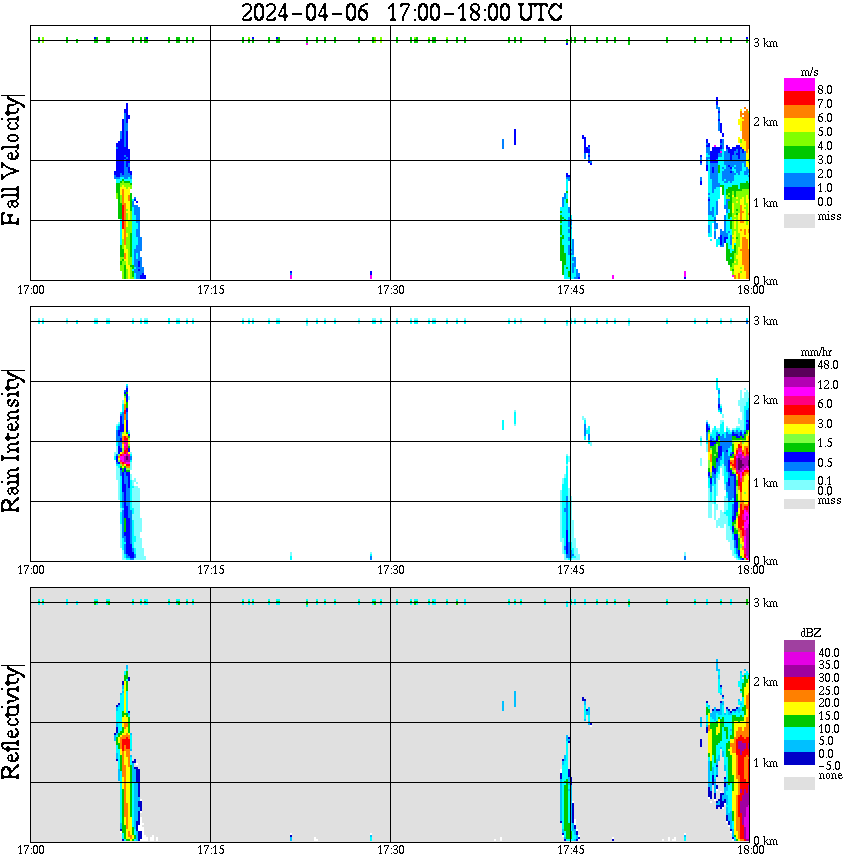Viewport: 850px width, 868px height.
Task: Select yellow swatch in m/s legend
Action: (799, 125)
